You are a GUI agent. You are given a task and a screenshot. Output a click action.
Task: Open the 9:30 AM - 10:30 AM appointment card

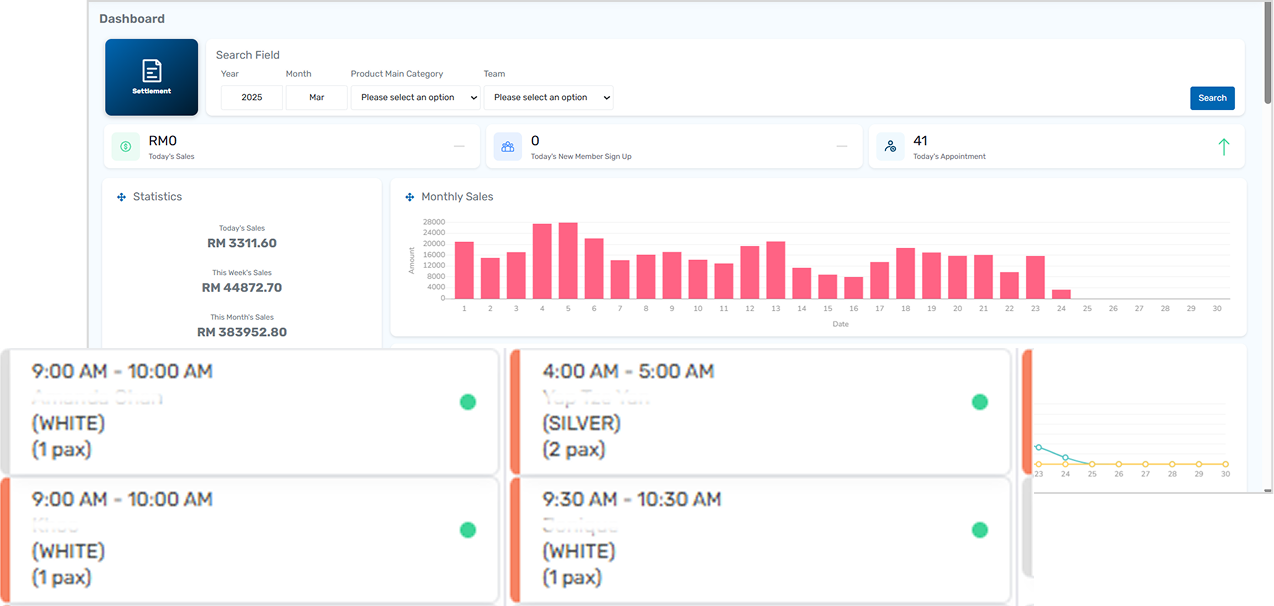[760, 541]
